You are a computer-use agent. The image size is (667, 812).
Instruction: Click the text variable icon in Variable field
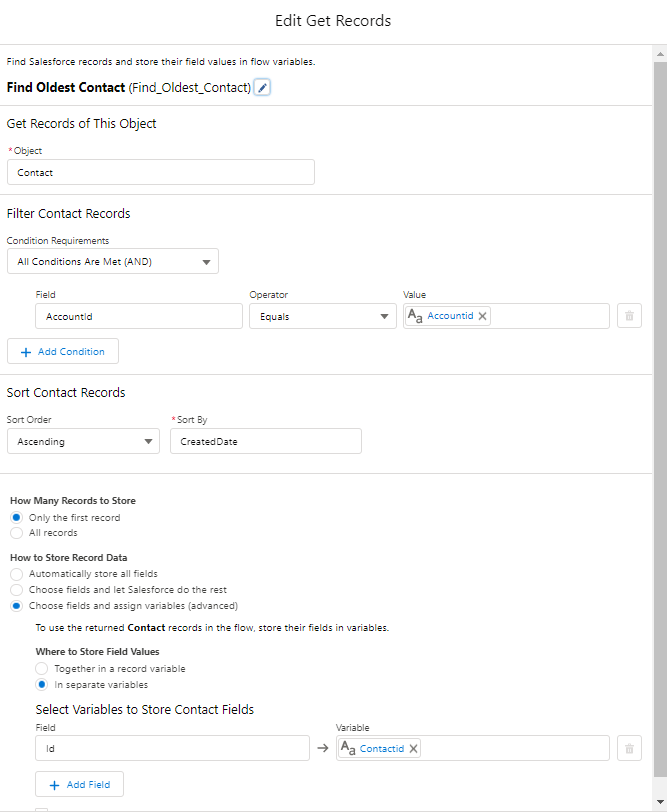click(x=349, y=748)
